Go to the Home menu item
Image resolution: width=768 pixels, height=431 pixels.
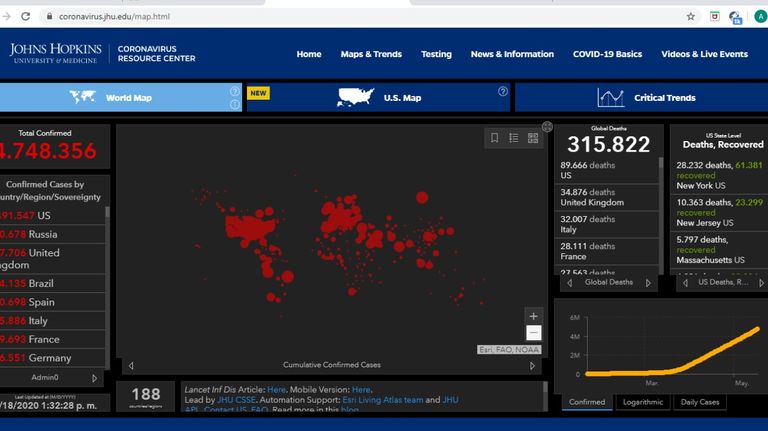(x=309, y=54)
